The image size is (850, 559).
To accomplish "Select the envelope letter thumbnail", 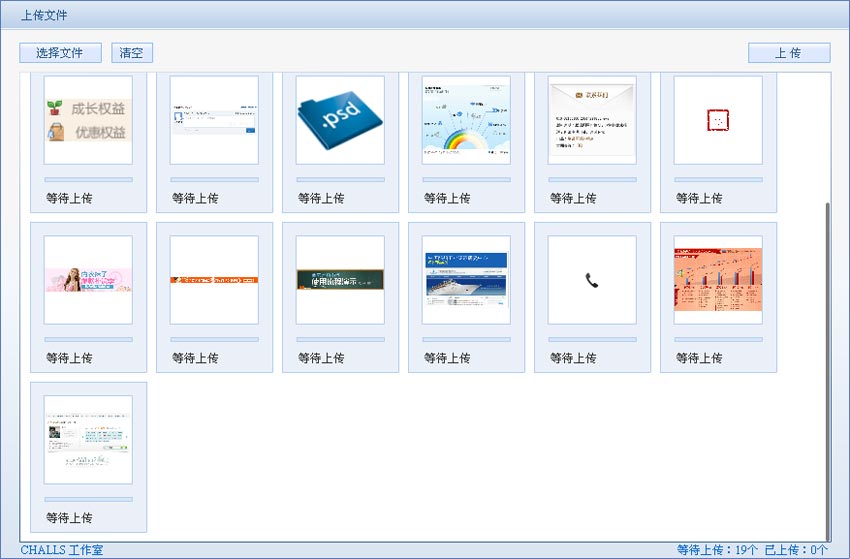I will coord(592,120).
